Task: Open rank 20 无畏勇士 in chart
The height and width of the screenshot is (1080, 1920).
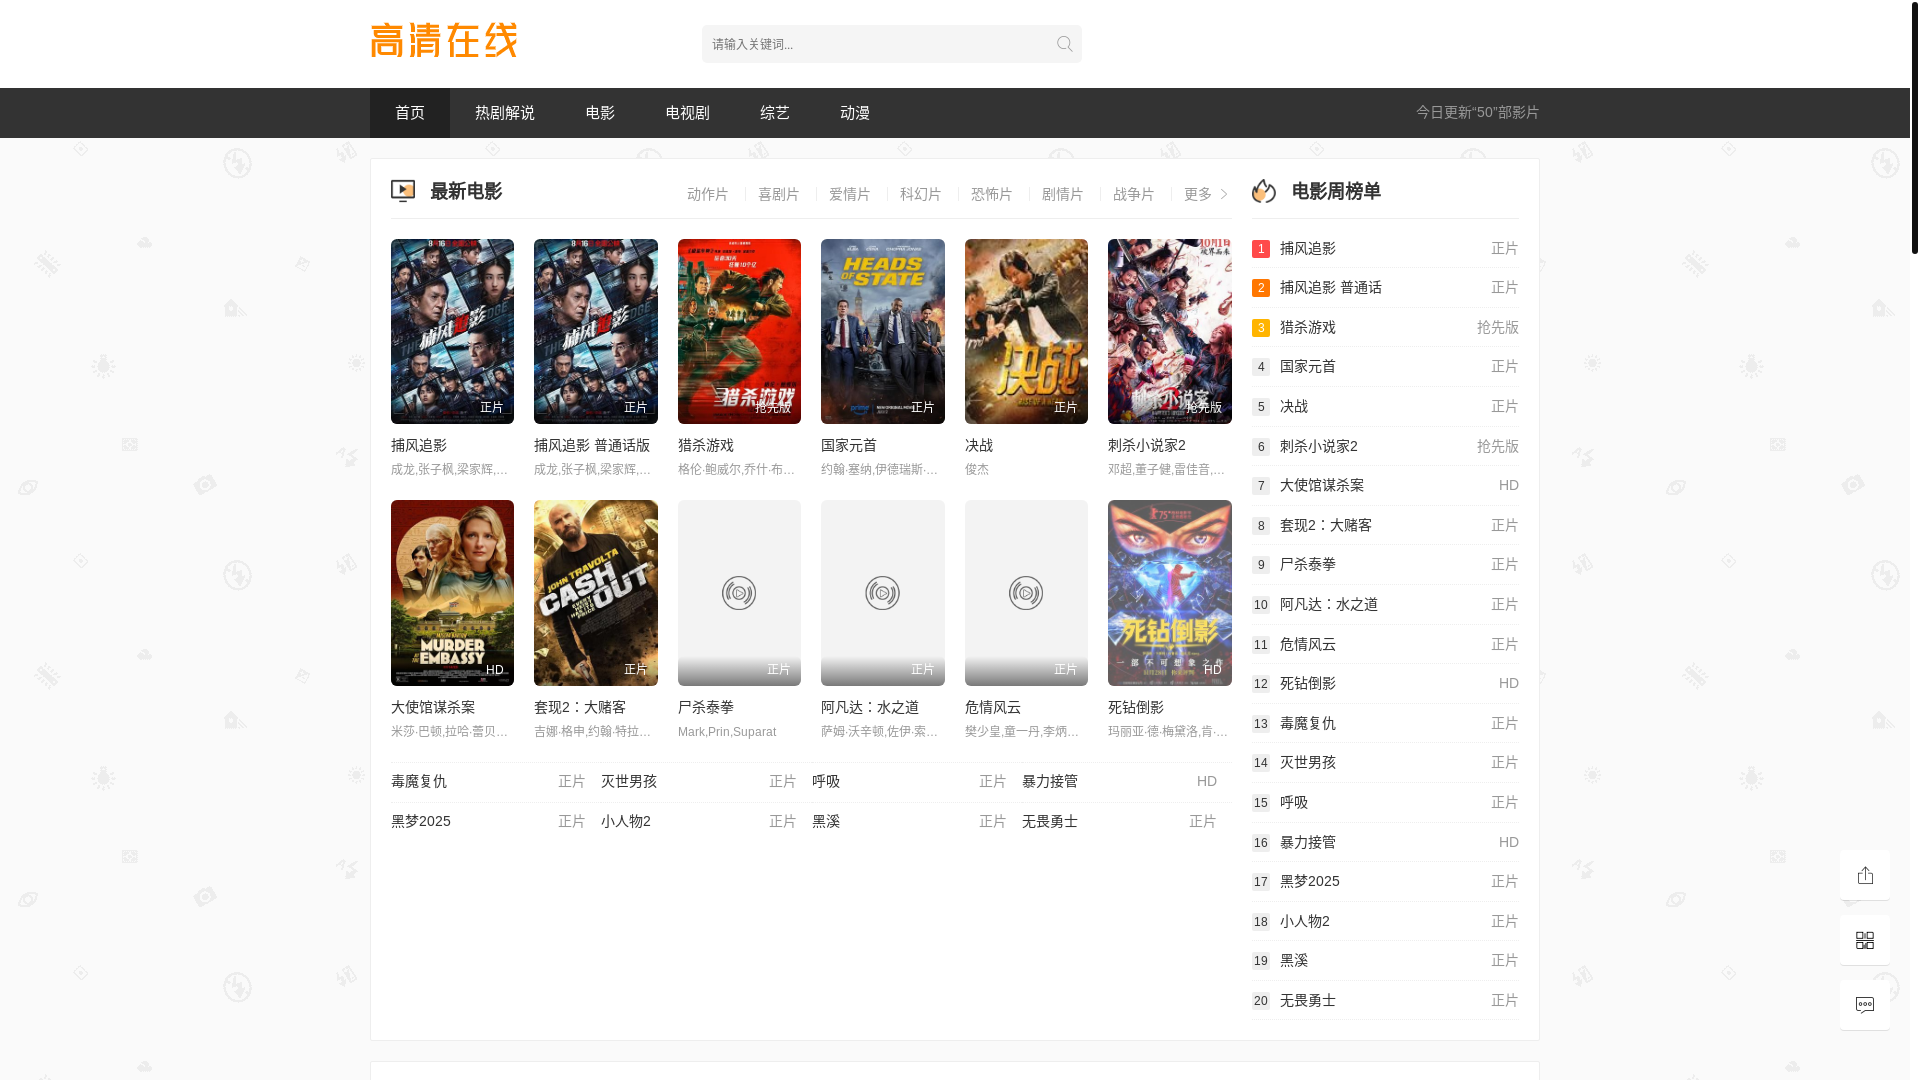Action: (1385, 1000)
